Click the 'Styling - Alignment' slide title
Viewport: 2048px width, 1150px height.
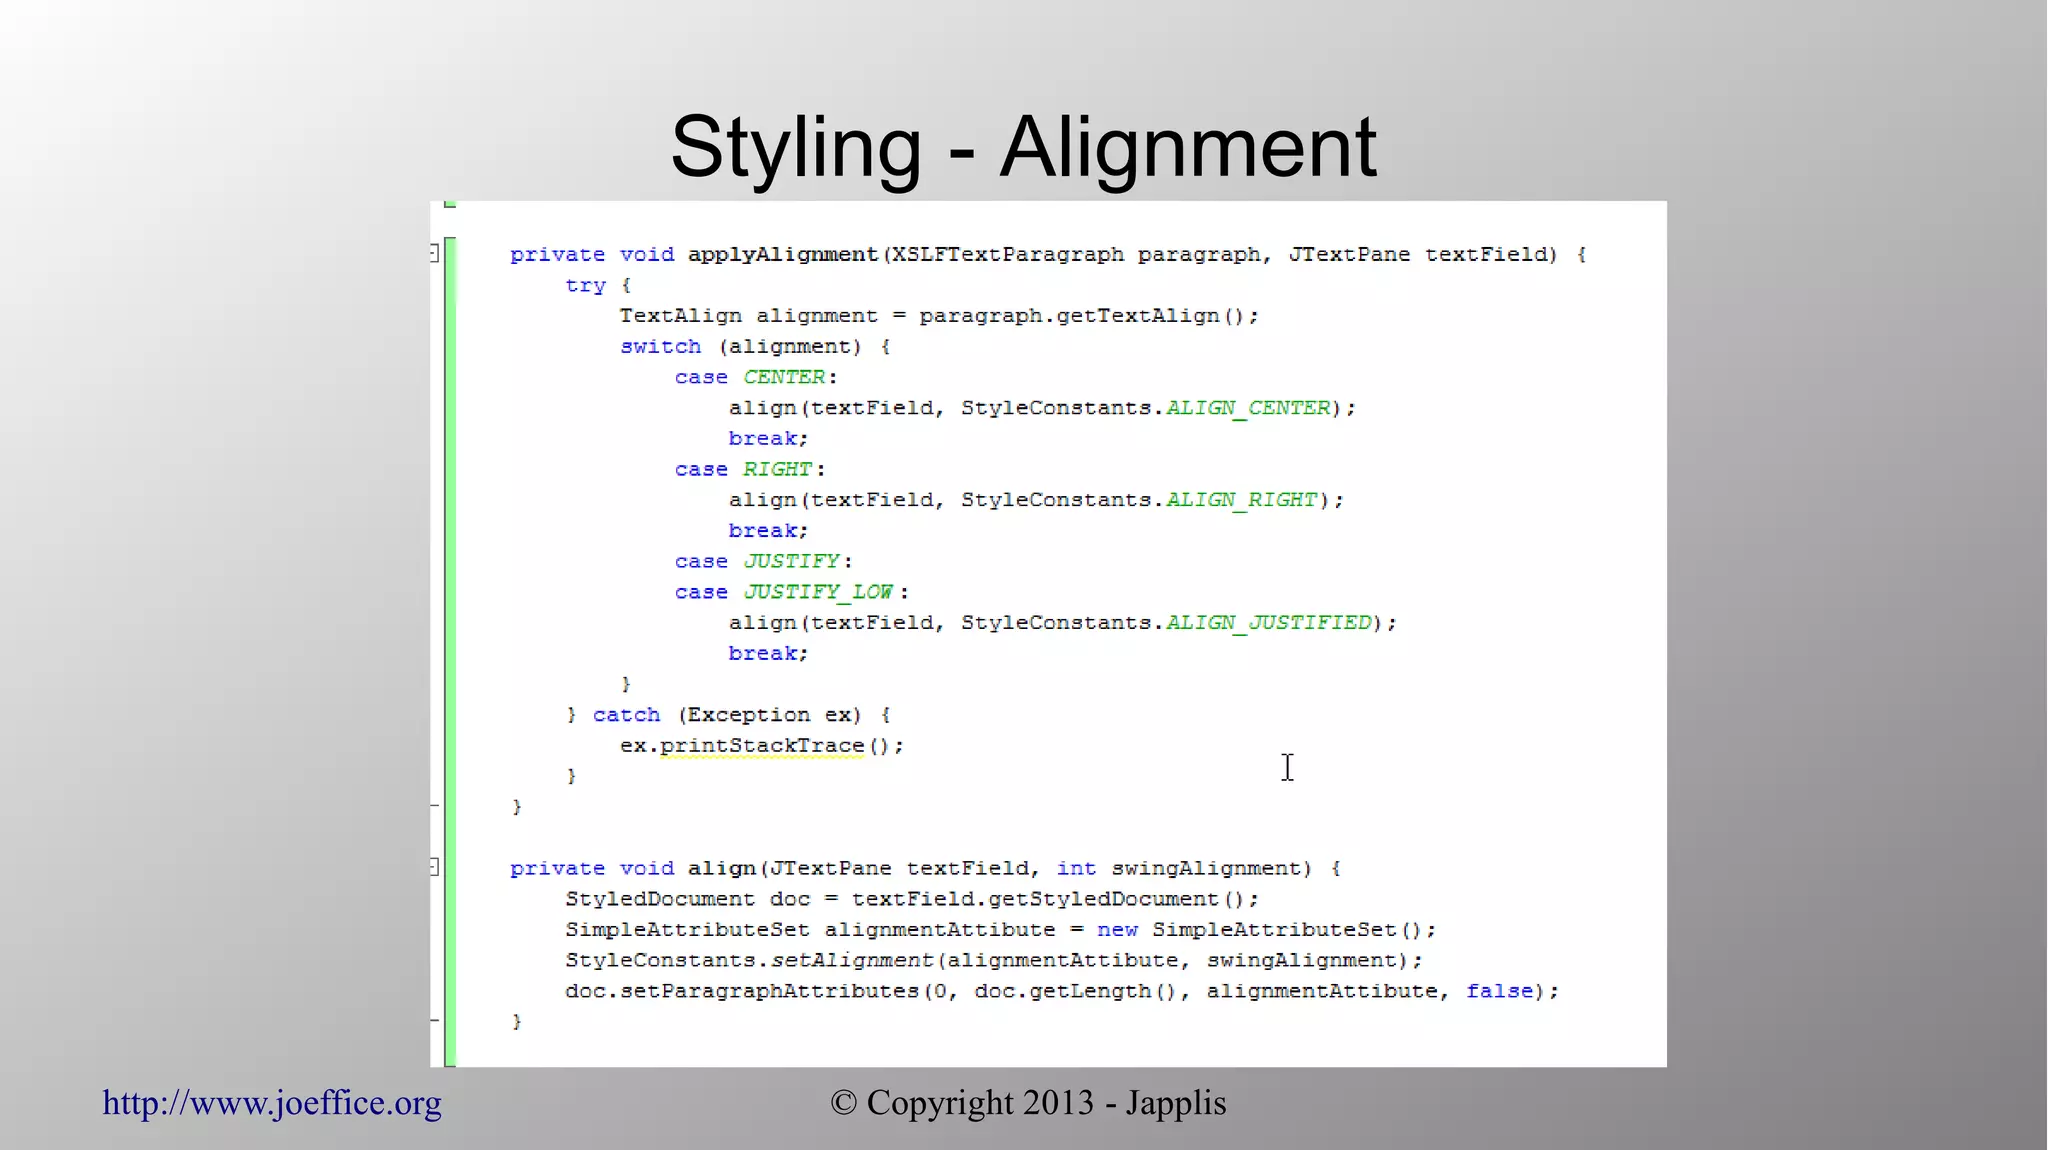coord(1023,147)
